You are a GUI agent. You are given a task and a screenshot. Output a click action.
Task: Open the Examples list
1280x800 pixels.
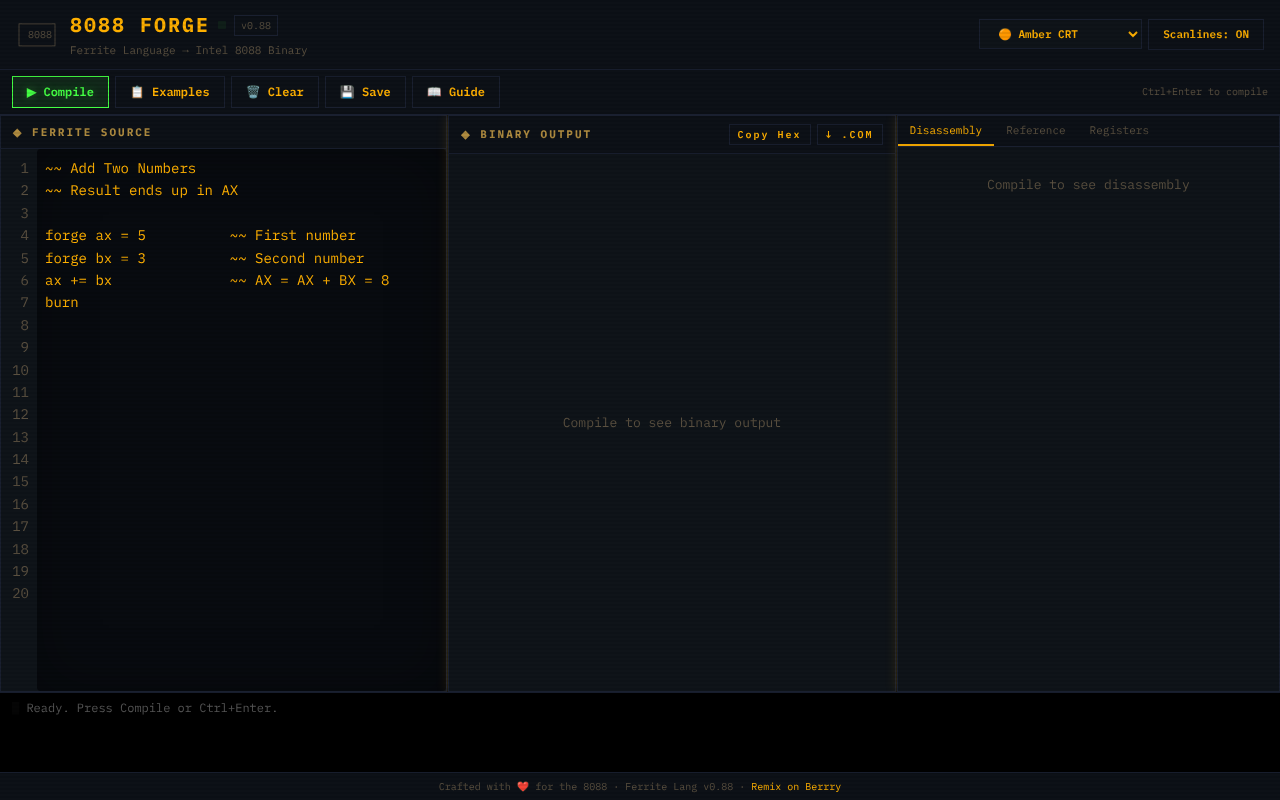pyautogui.click(x=170, y=92)
